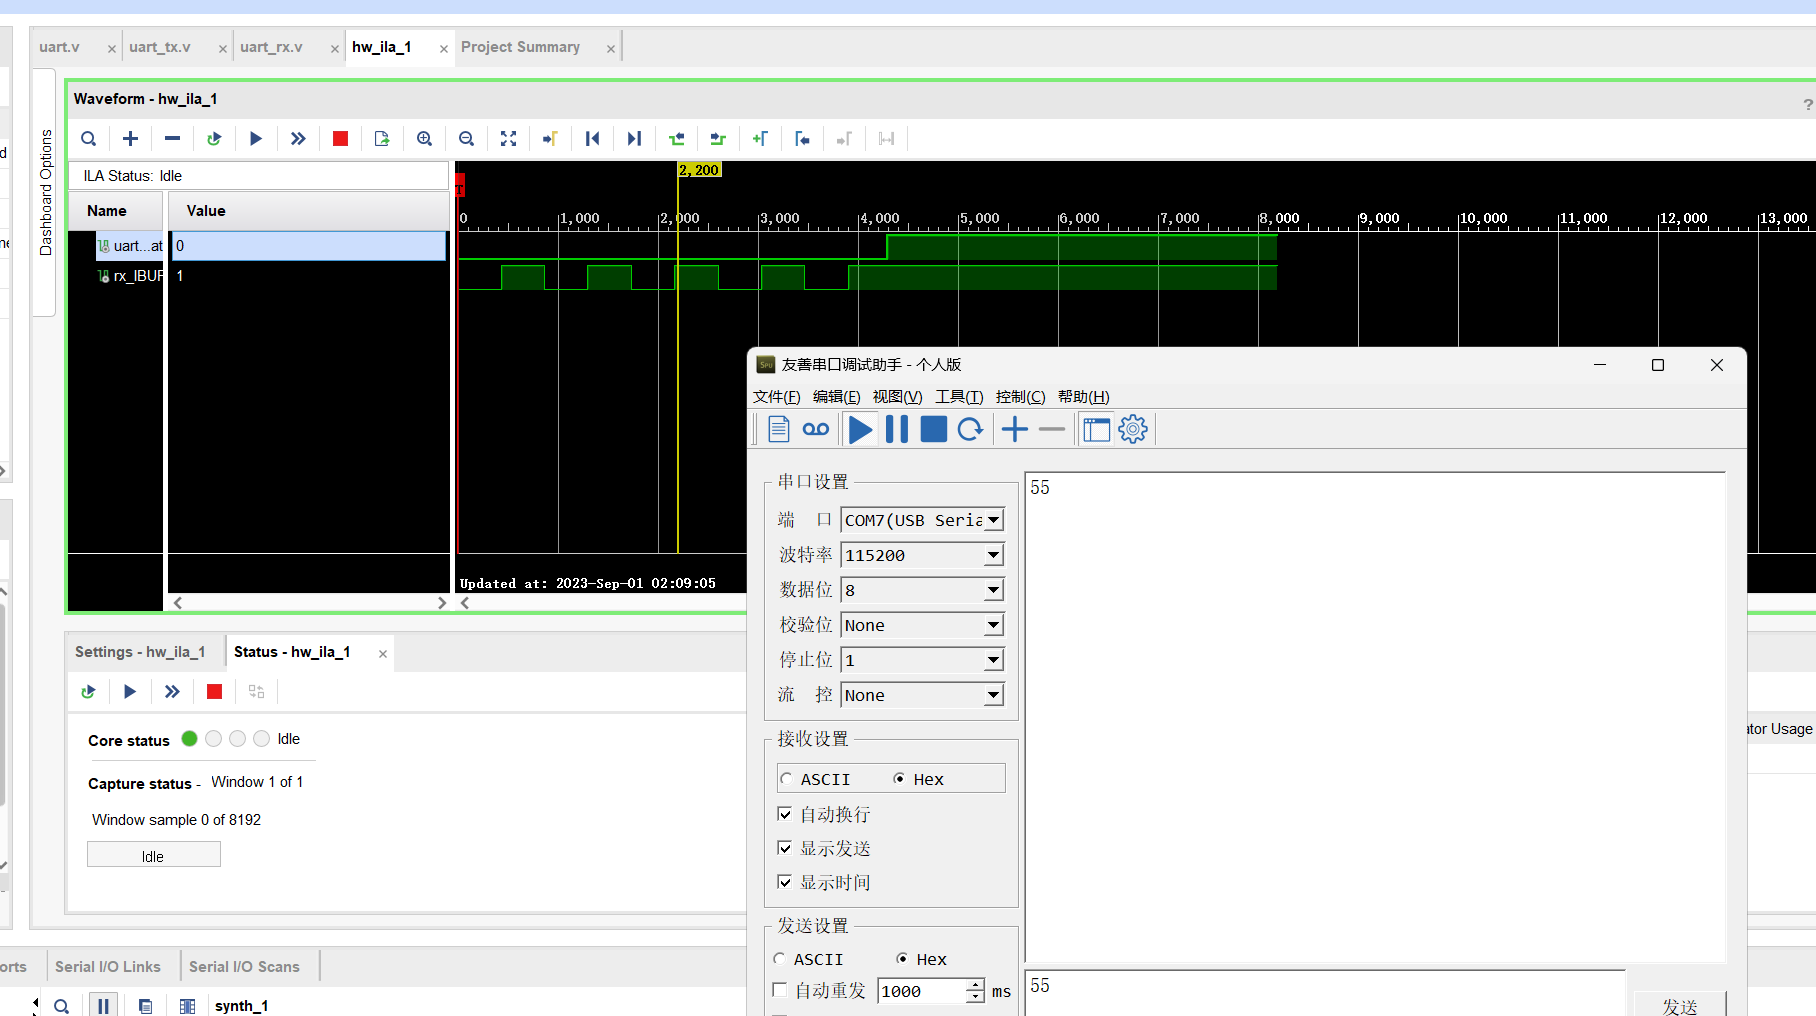
Task: Toggle 显示发送 show-send checkbox
Action: coord(785,848)
